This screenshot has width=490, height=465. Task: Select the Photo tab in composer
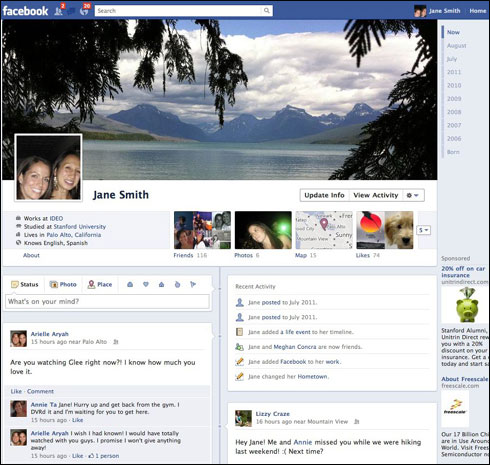pos(63,284)
